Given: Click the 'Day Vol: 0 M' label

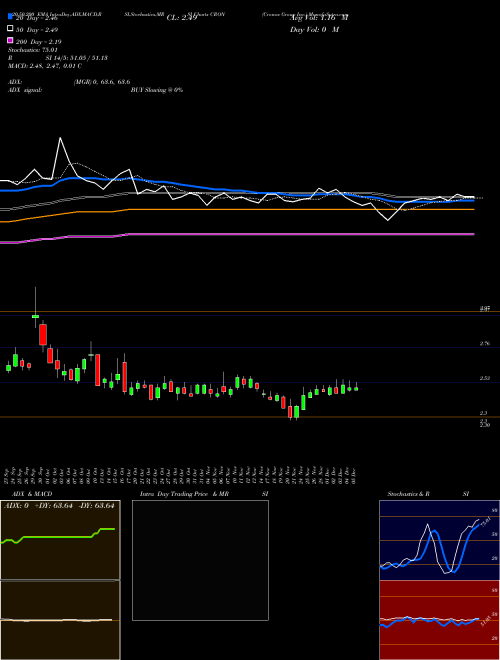Looking at the screenshot, I should point(314,29).
